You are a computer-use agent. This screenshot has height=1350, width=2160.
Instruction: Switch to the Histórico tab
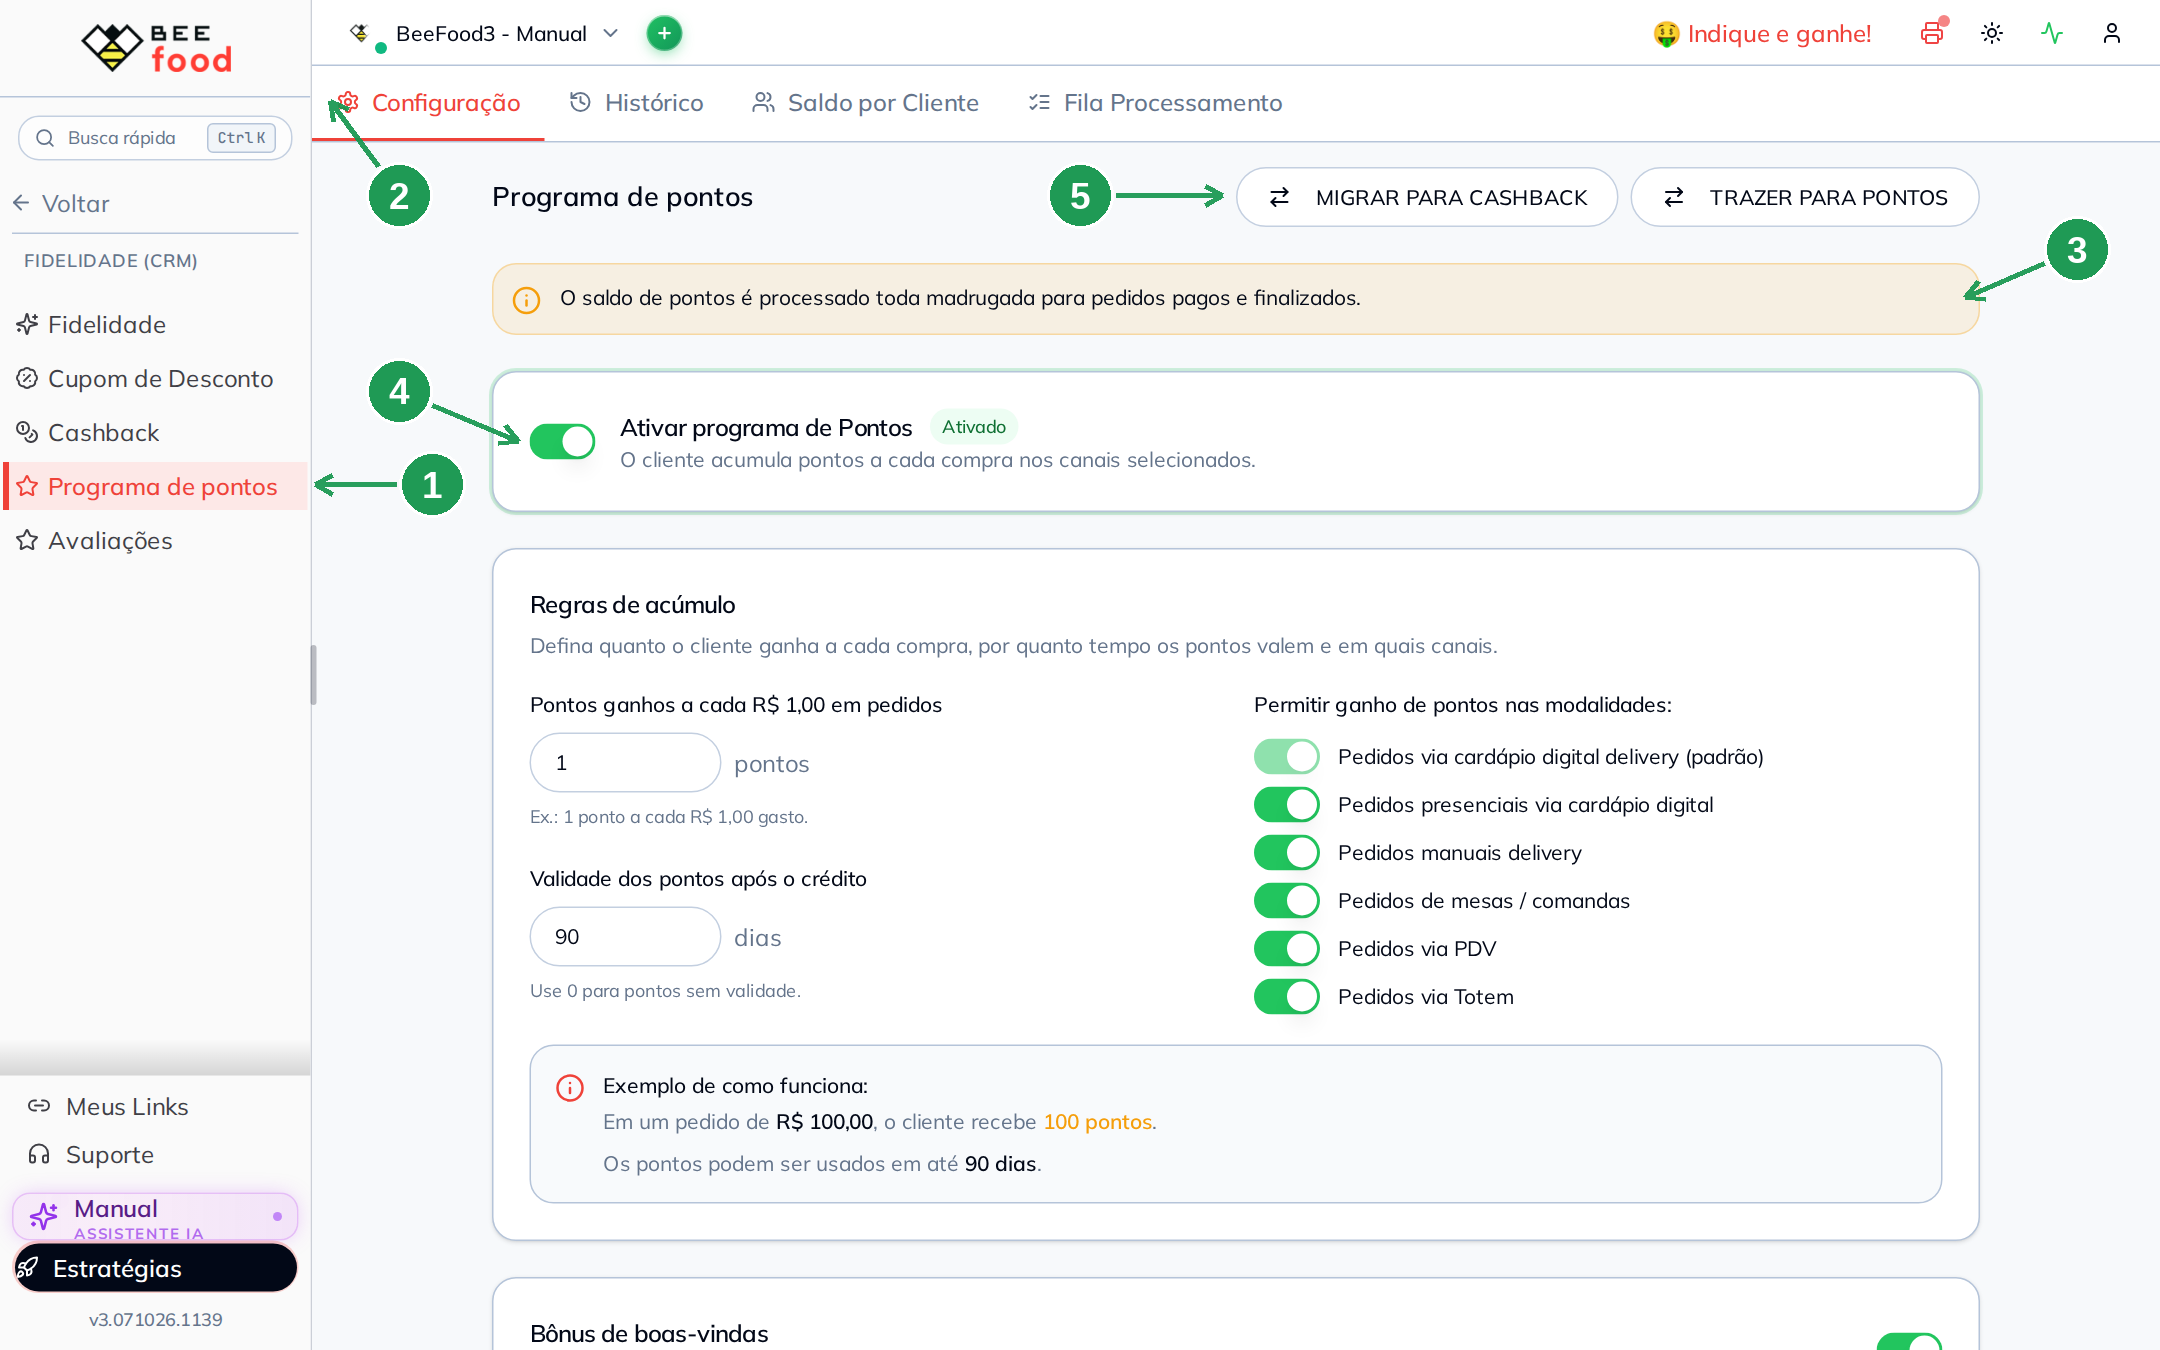point(636,103)
